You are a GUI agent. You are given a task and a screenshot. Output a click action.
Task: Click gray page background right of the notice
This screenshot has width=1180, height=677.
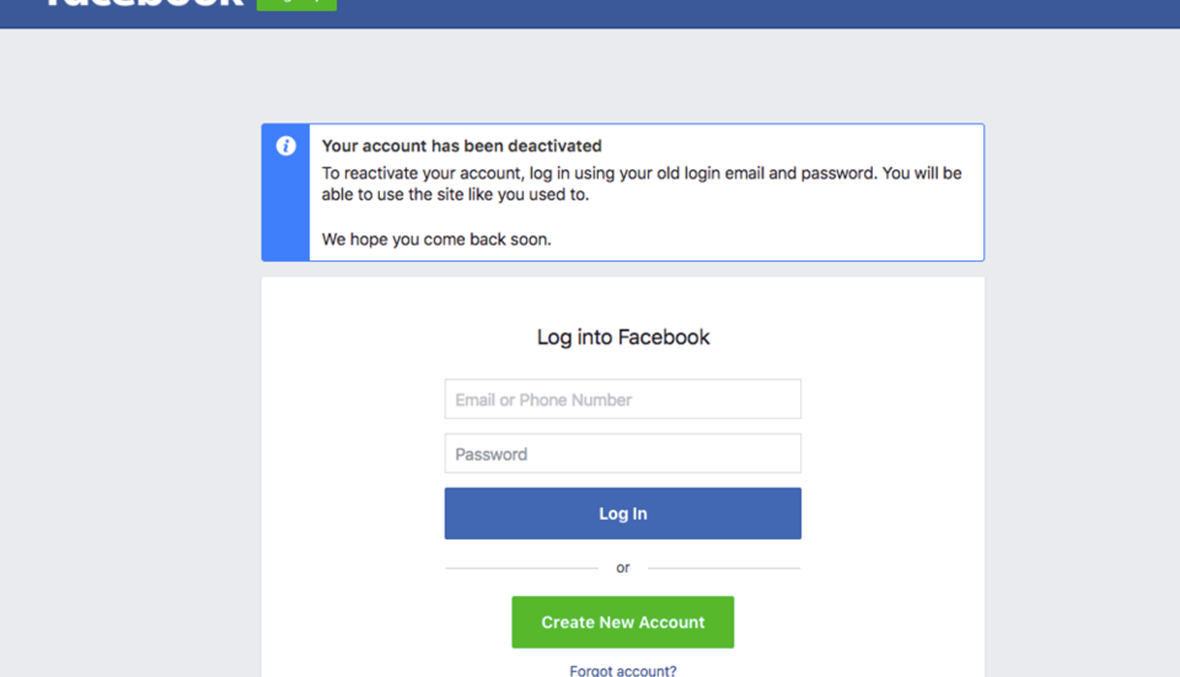[x=1080, y=192]
